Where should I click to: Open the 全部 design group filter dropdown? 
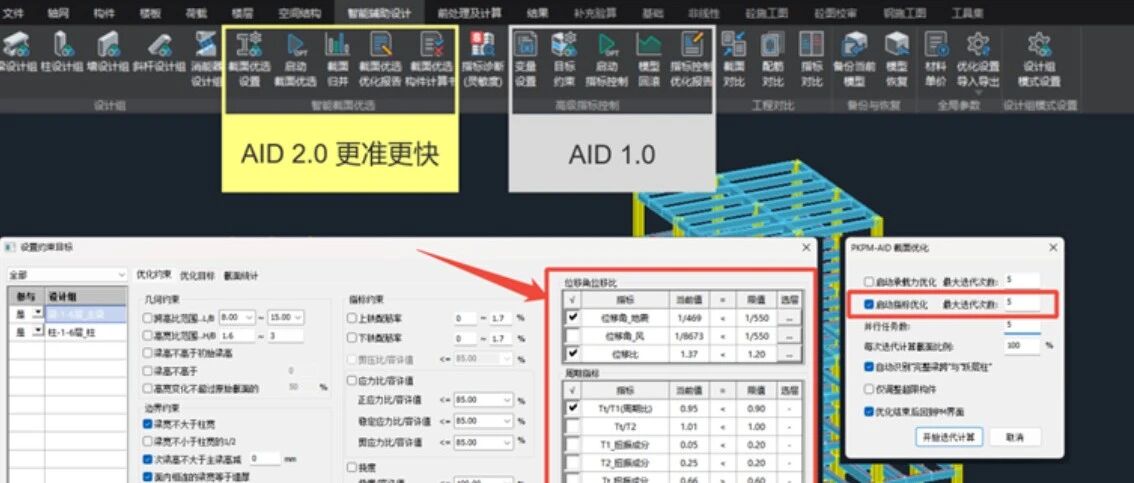point(67,275)
